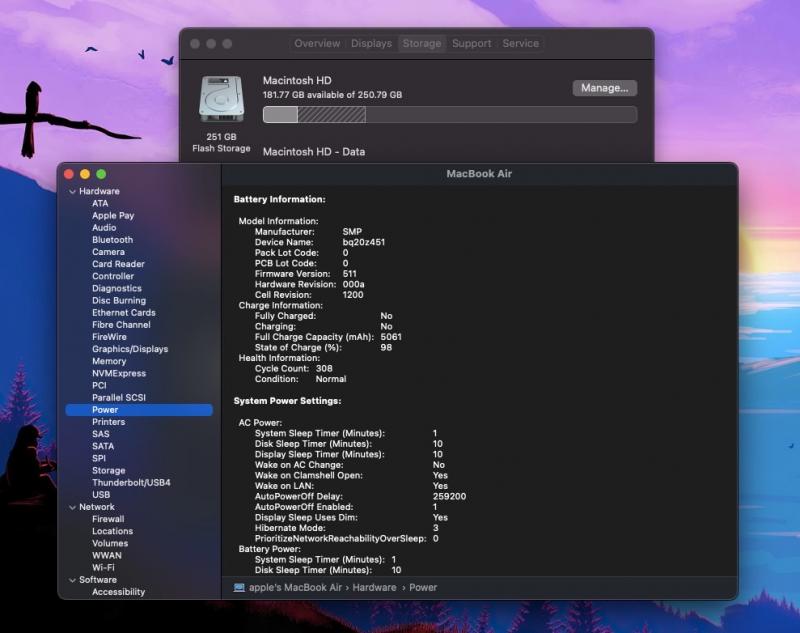
Task: Open the Audio hardware entry
Action: tap(104, 228)
